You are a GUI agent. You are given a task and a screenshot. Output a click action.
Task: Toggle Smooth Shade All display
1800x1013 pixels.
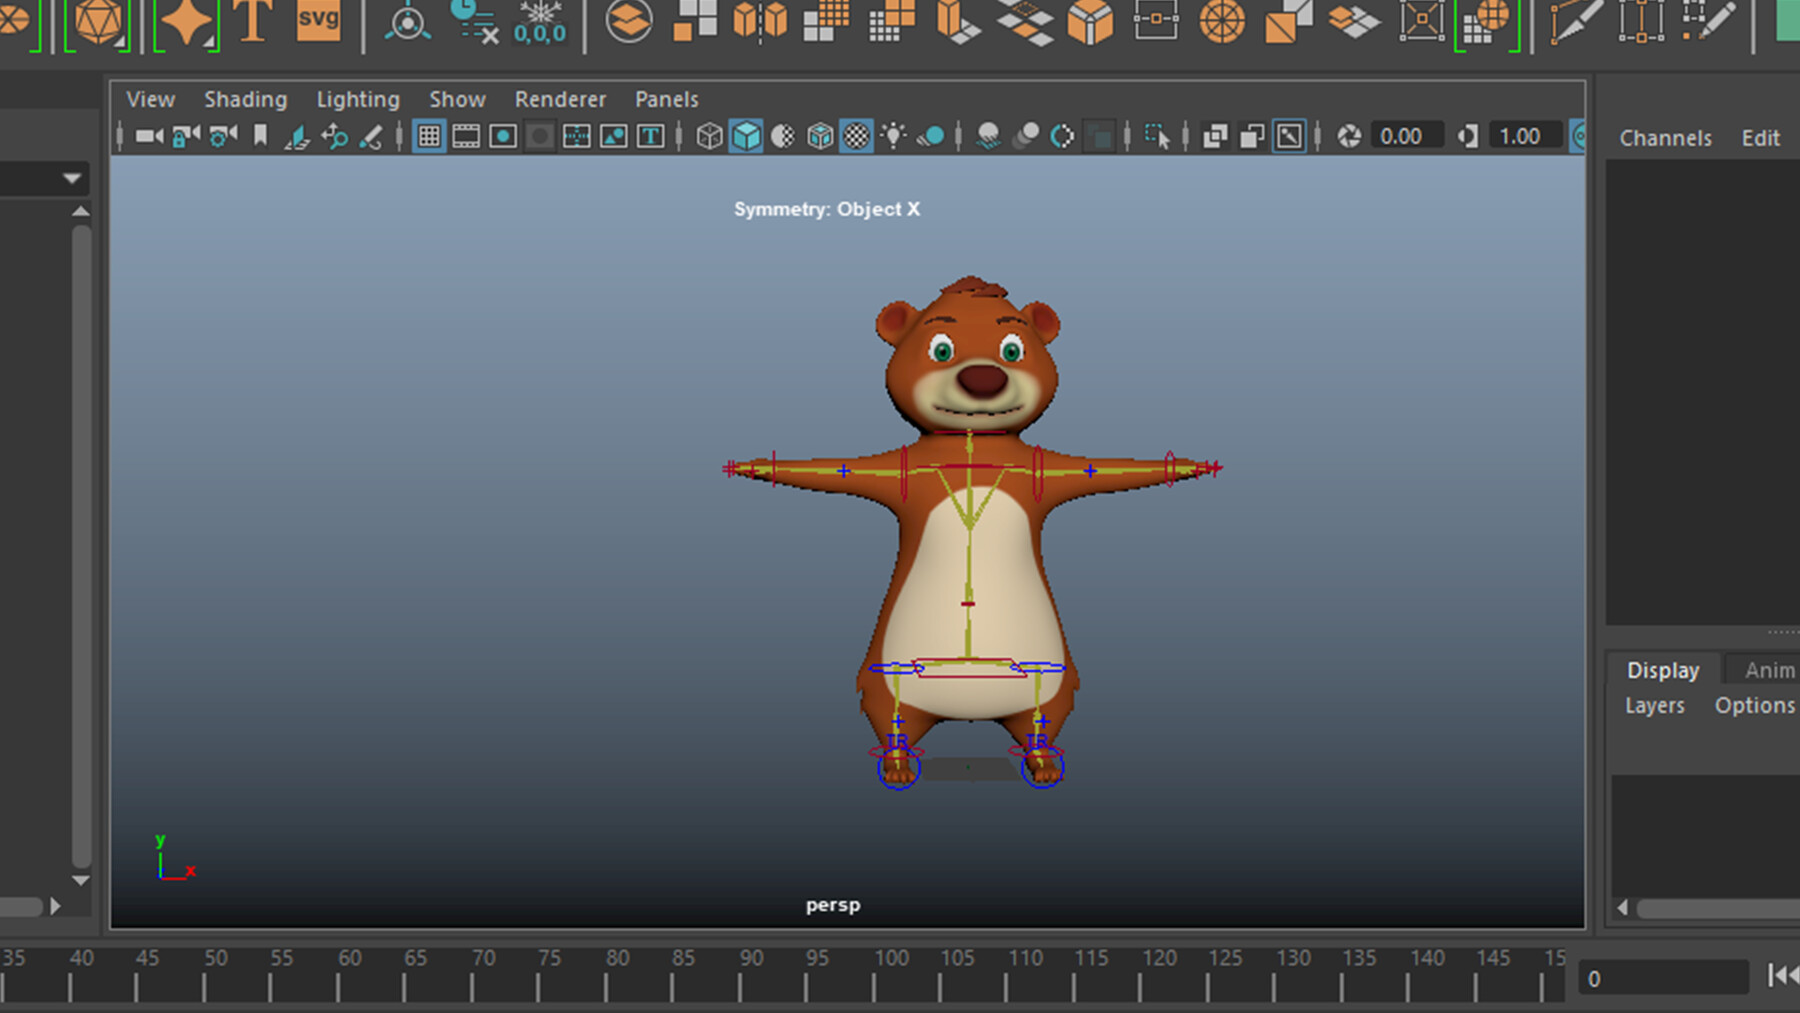pos(747,136)
